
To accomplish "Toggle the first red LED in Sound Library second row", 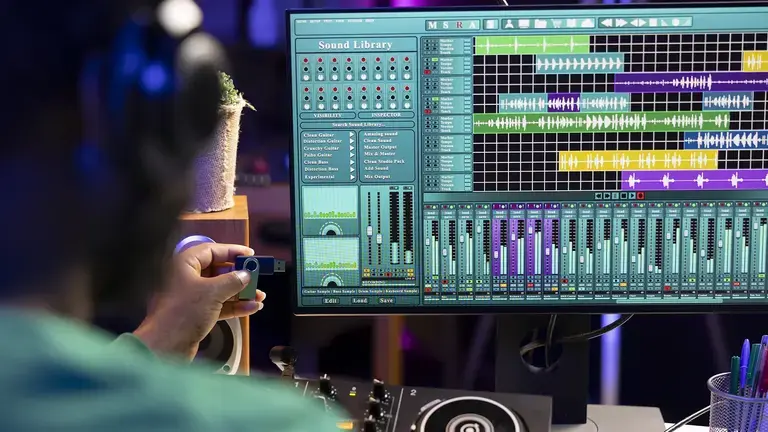I will pos(306,91).
